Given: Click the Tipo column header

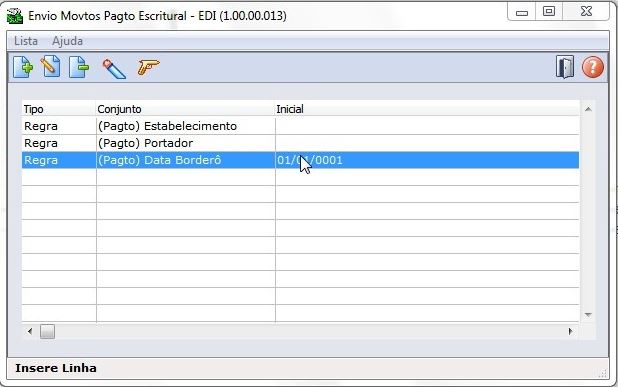Looking at the screenshot, I should 59,109.
